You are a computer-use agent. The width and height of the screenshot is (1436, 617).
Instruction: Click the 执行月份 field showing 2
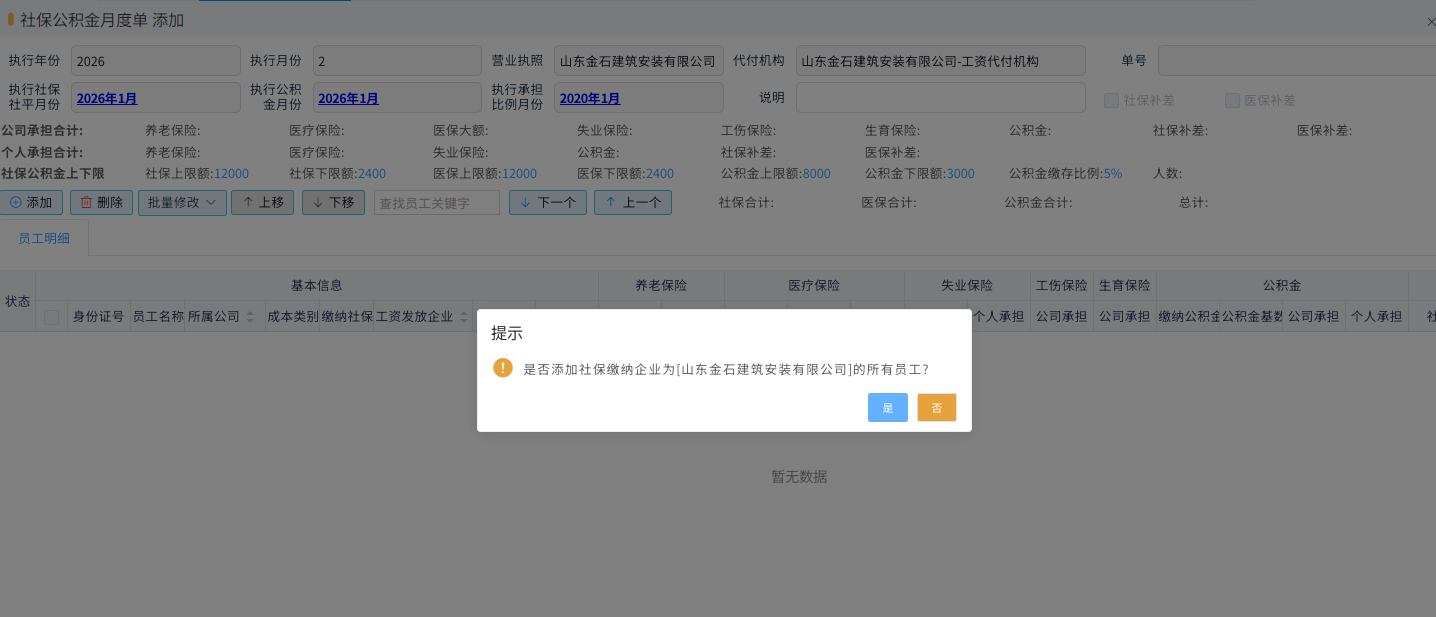(397, 61)
